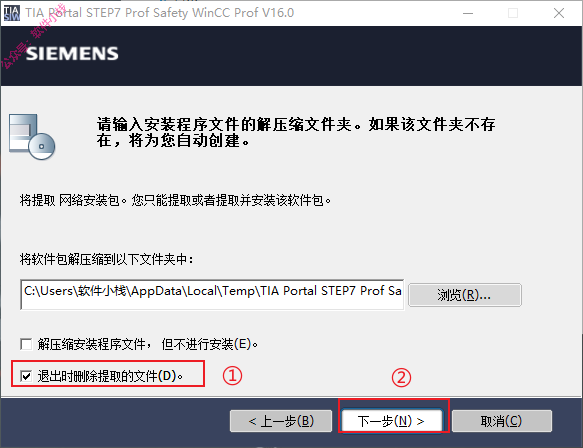Check the extract-only without installing (E) checkbox
Viewport: 583px width, 448px height.
click(26, 344)
